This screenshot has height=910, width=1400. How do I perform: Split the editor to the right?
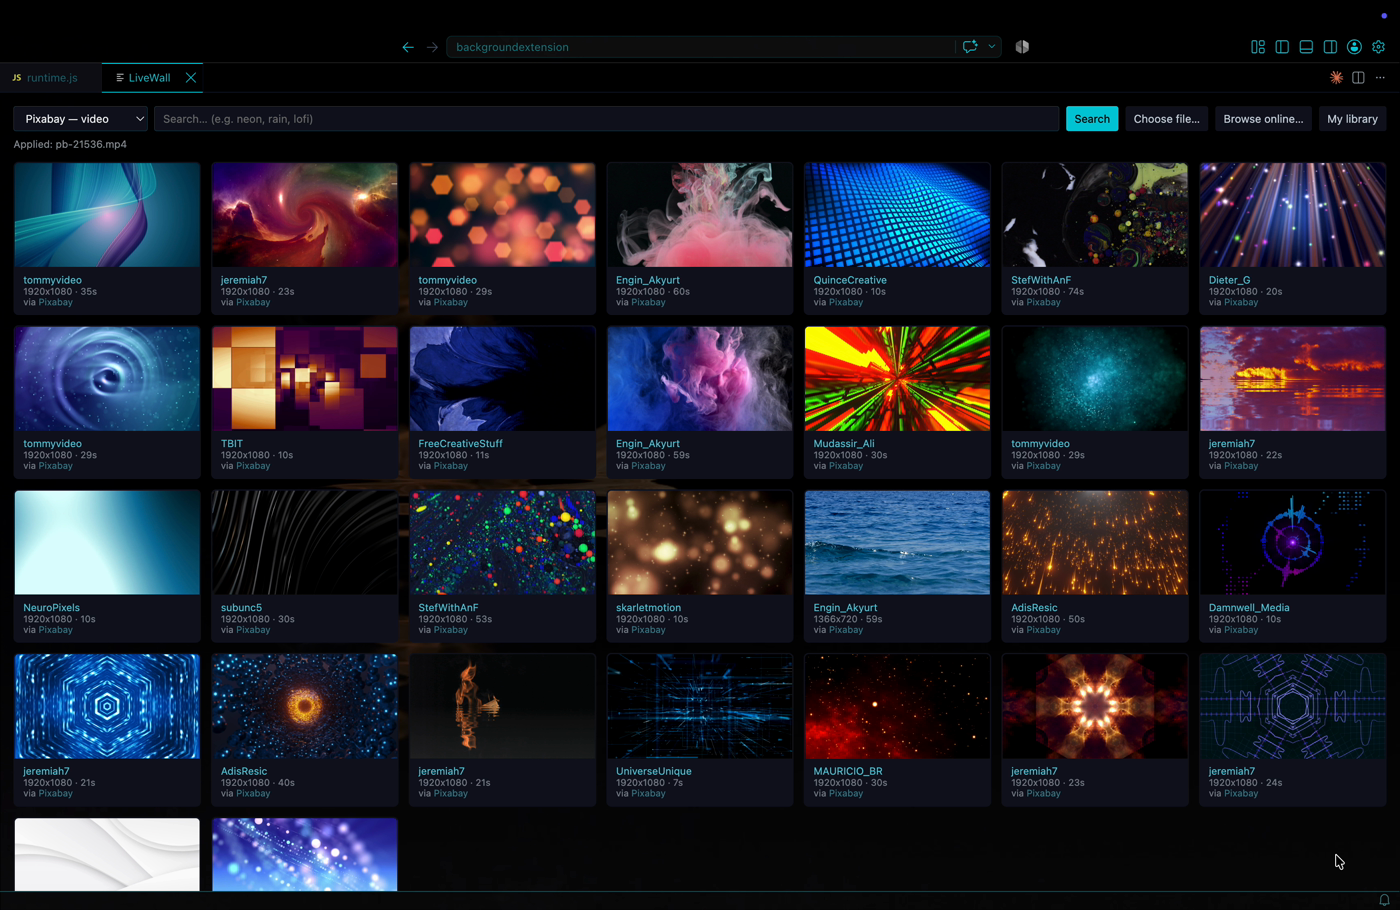pos(1358,77)
